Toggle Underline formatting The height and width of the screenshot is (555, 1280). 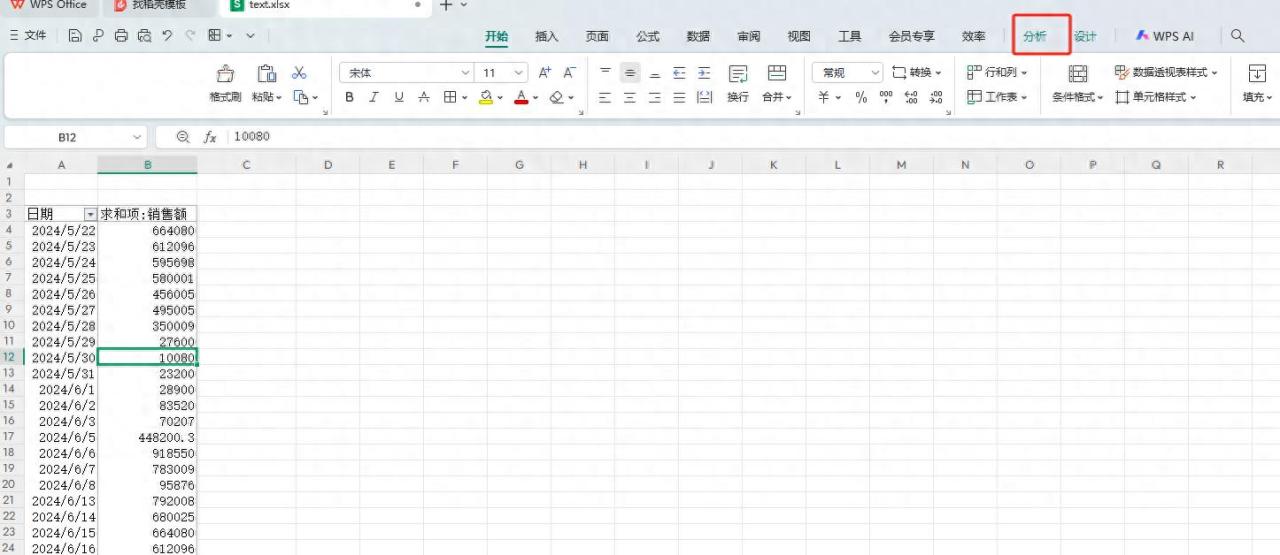399,98
